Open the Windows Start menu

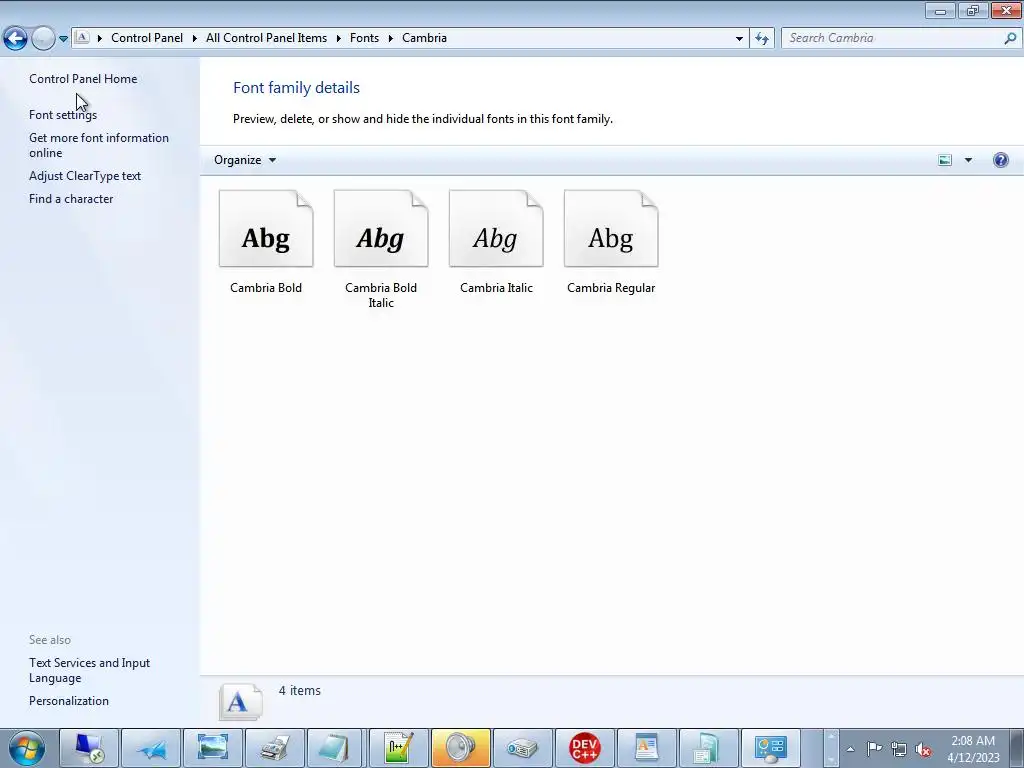click(x=27, y=748)
